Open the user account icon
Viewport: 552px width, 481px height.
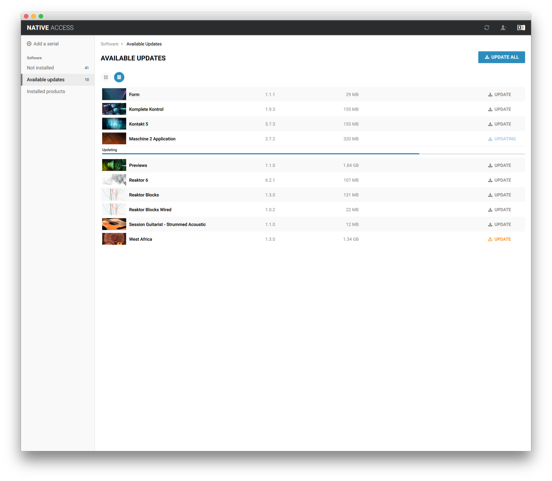(x=503, y=27)
